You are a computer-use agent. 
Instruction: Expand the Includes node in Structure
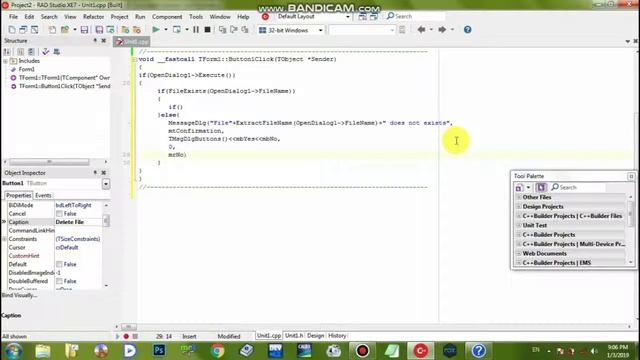coord(5,61)
